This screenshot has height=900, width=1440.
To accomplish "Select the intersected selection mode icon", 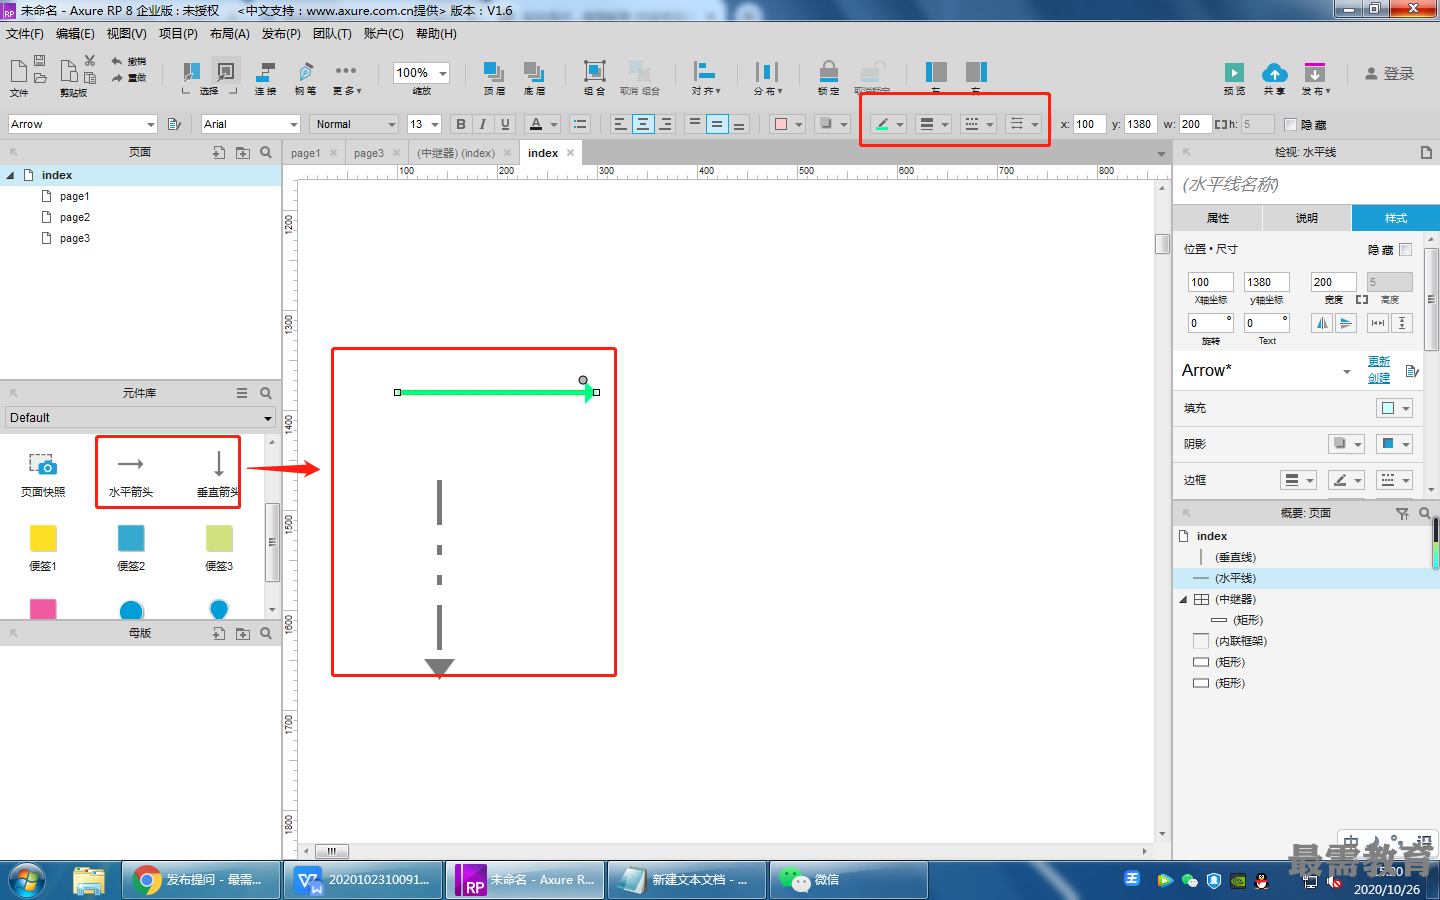I will [x=191, y=71].
